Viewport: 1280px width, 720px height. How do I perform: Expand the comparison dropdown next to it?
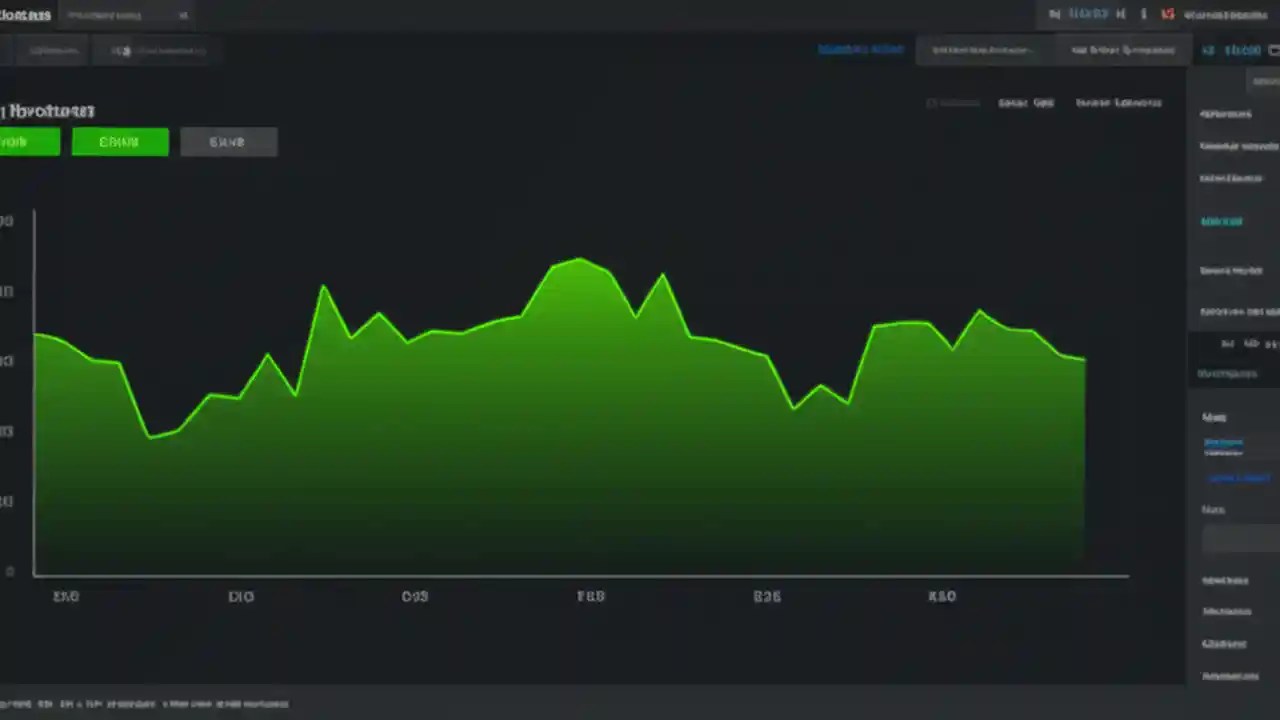pyautogui.click(x=1122, y=50)
